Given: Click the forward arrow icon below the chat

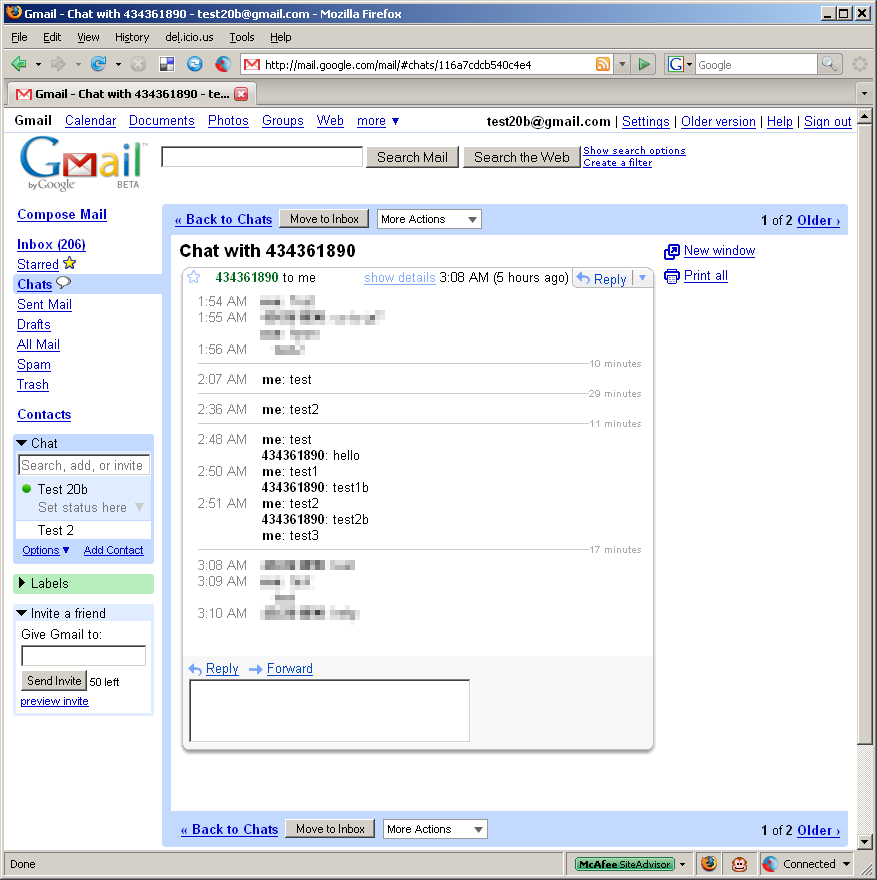Looking at the screenshot, I should coord(256,669).
